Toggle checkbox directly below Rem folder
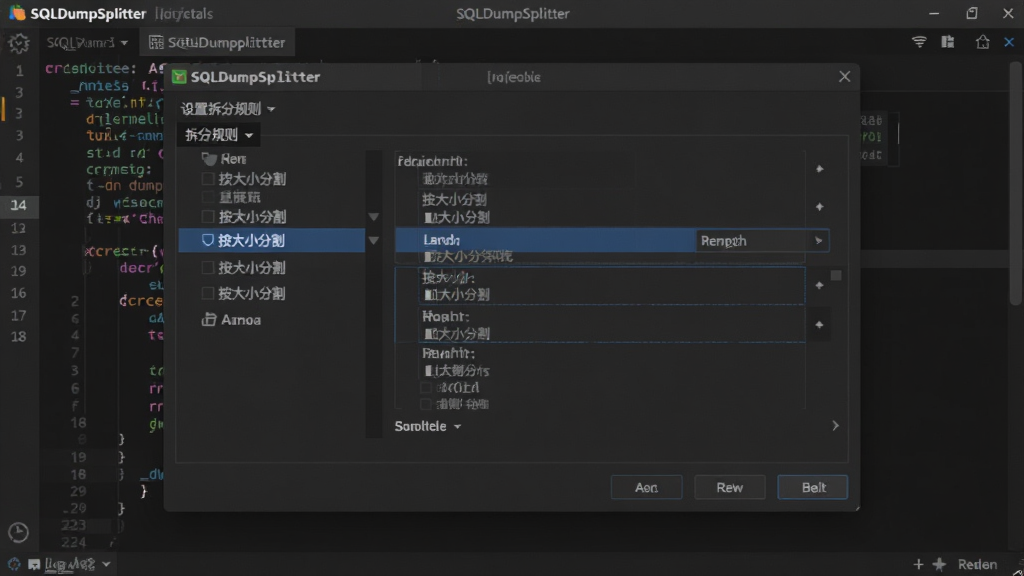This screenshot has width=1024, height=576. click(208, 178)
